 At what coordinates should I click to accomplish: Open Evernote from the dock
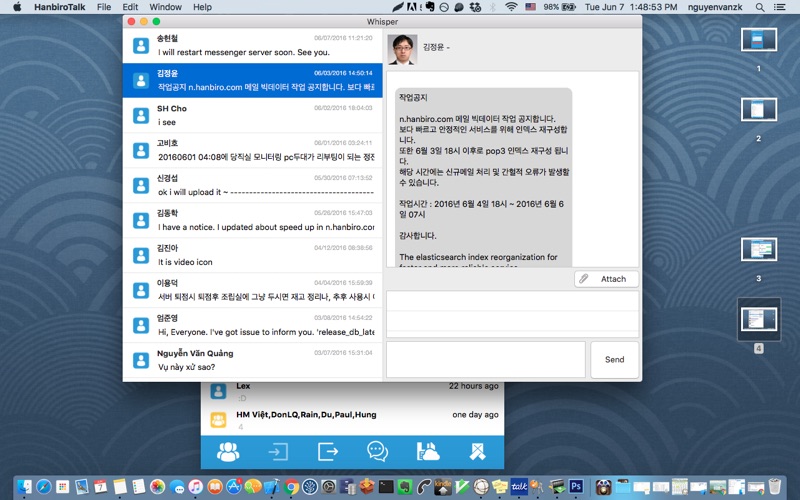click(406, 487)
